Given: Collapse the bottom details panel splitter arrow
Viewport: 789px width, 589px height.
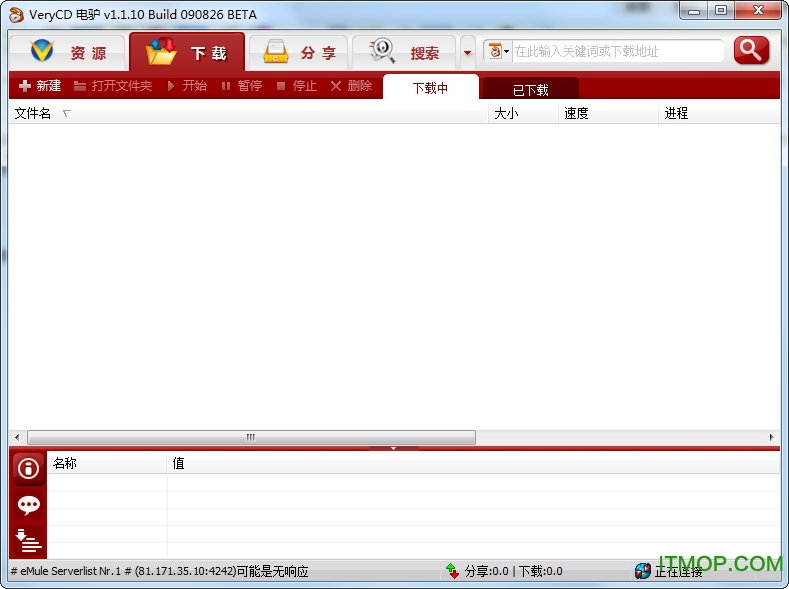Looking at the screenshot, I should tap(393, 448).
